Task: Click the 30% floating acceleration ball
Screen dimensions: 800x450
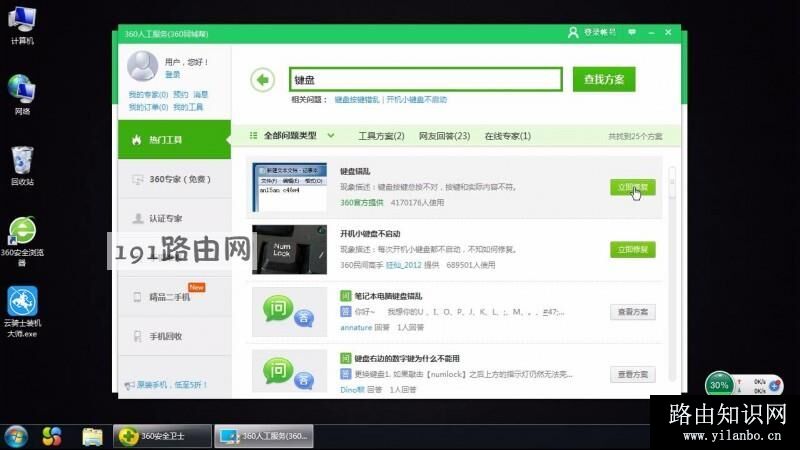Action: (x=719, y=385)
